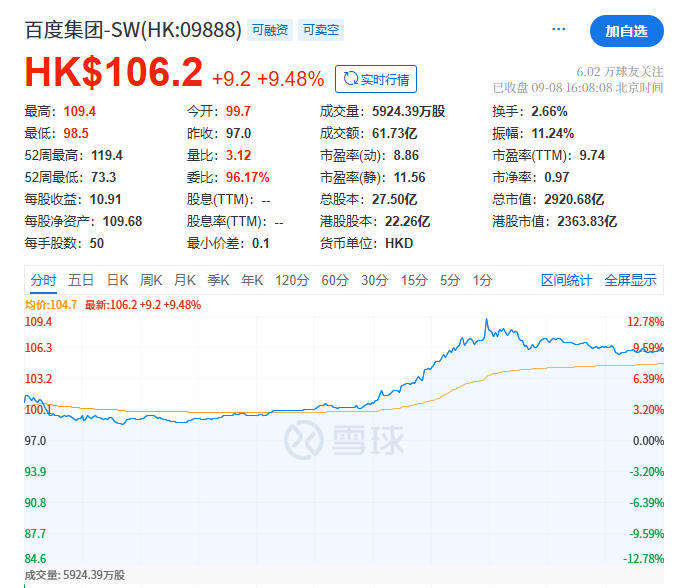Click the current price HK$106.2
This screenshot has height=588, width=686.
(x=114, y=72)
